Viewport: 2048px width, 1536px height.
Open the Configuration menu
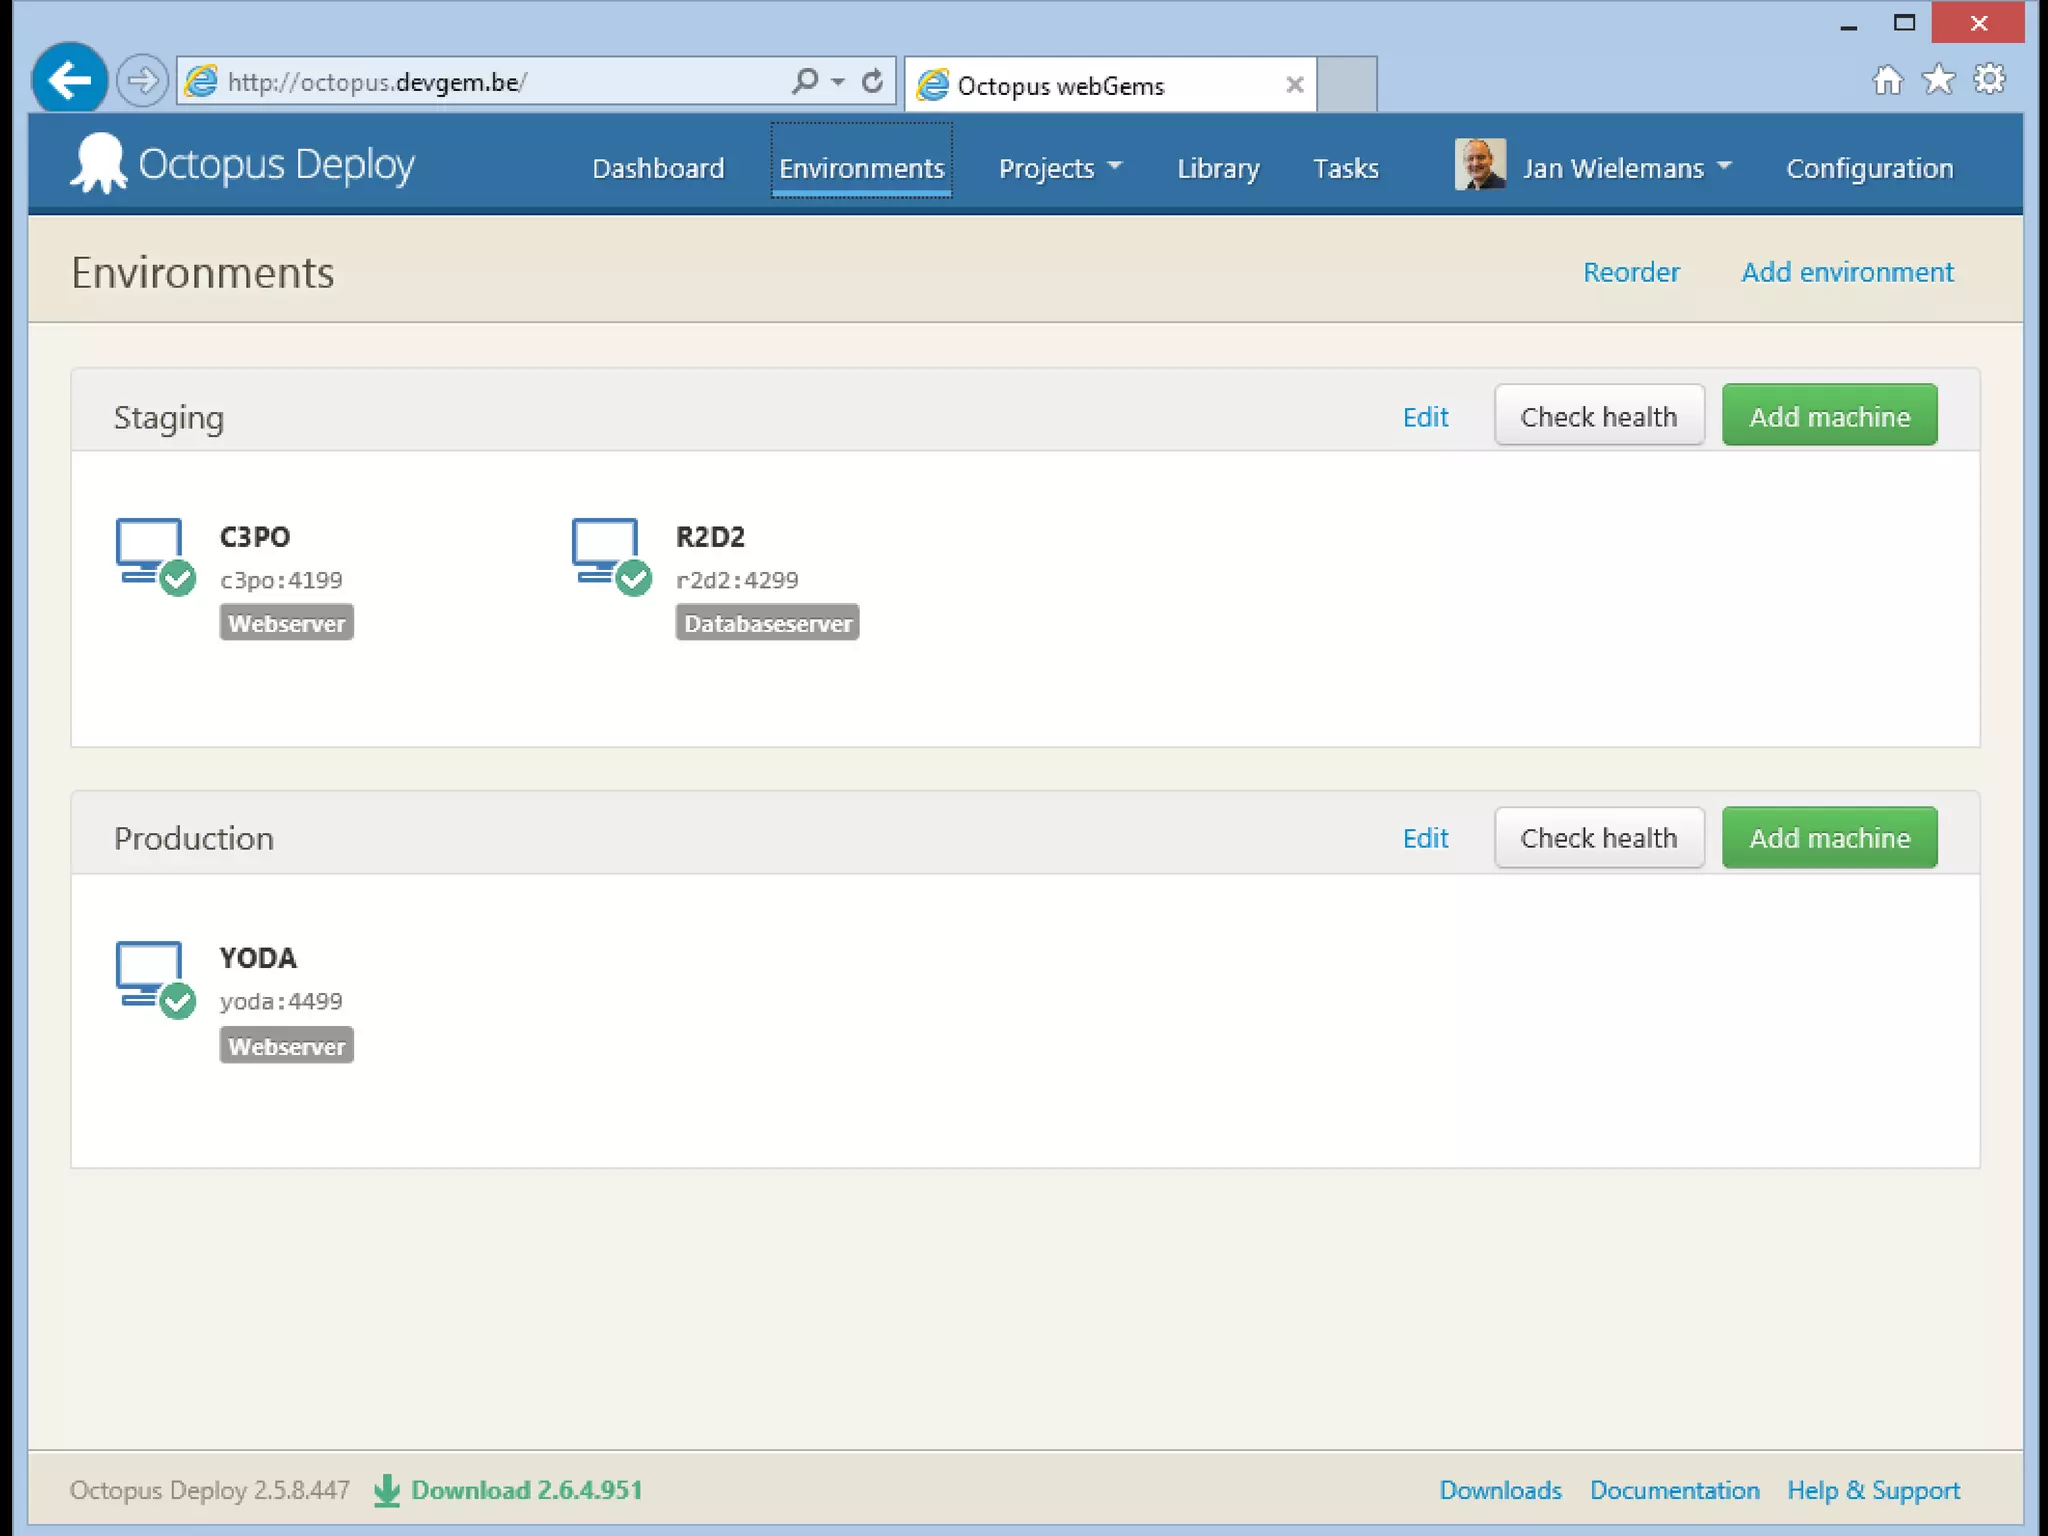click(1870, 168)
